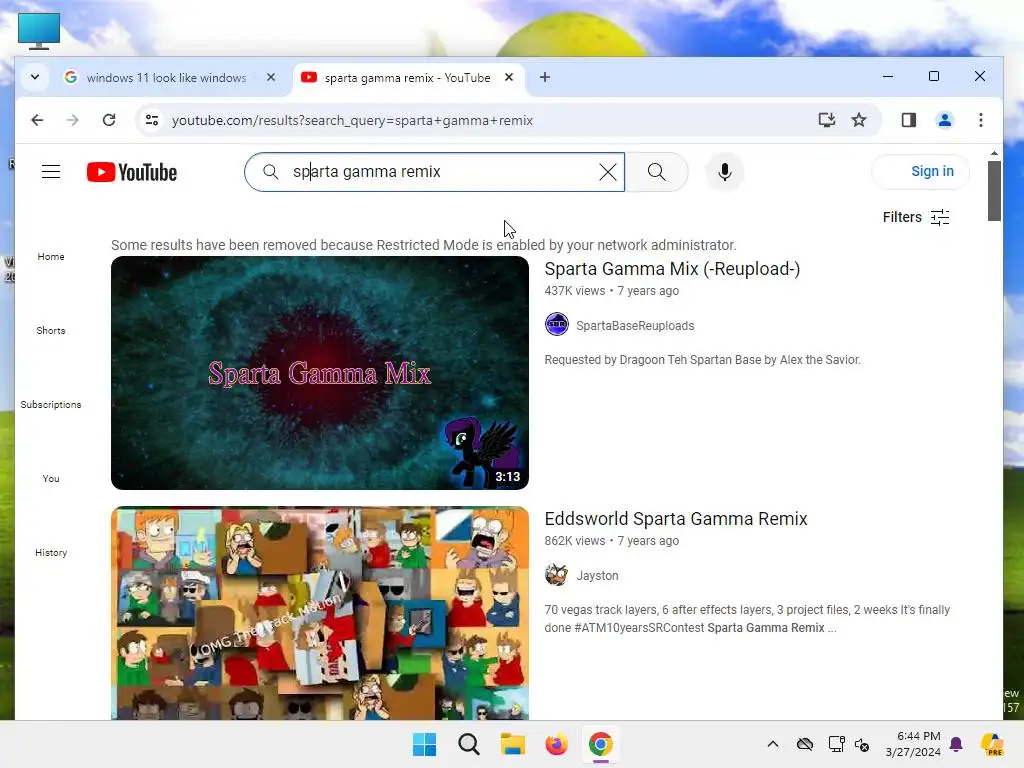This screenshot has width=1024, height=768.
Task: Expand the tab search dropdown arrow
Action: (x=35, y=77)
